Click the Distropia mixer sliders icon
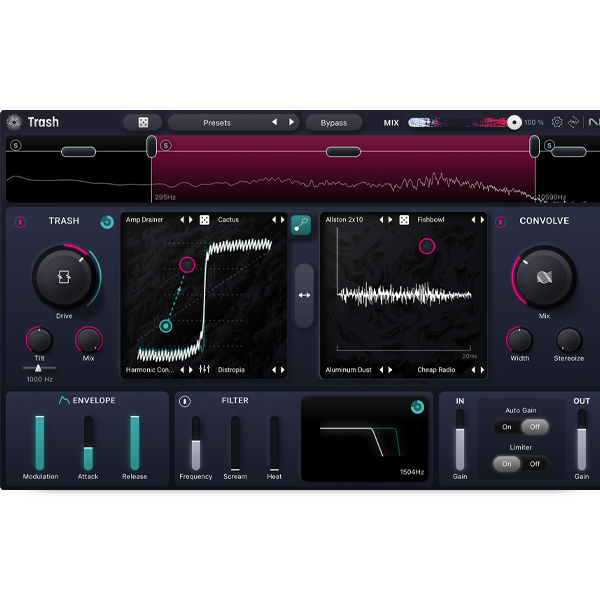The width and height of the screenshot is (600, 600). coord(204,370)
